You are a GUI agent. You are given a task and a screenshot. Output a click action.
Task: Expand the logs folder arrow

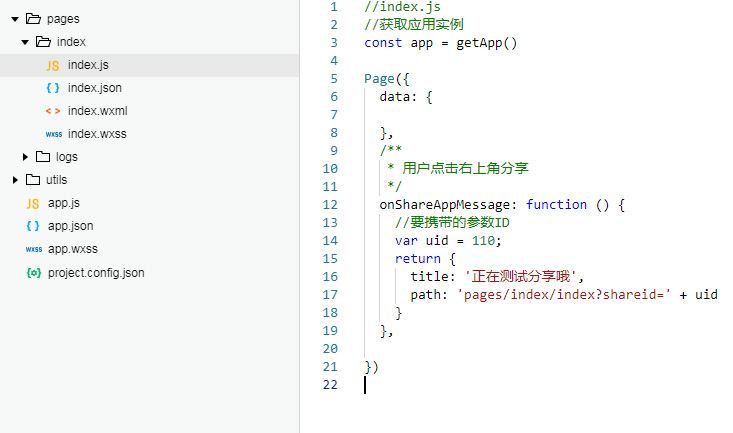coord(26,157)
